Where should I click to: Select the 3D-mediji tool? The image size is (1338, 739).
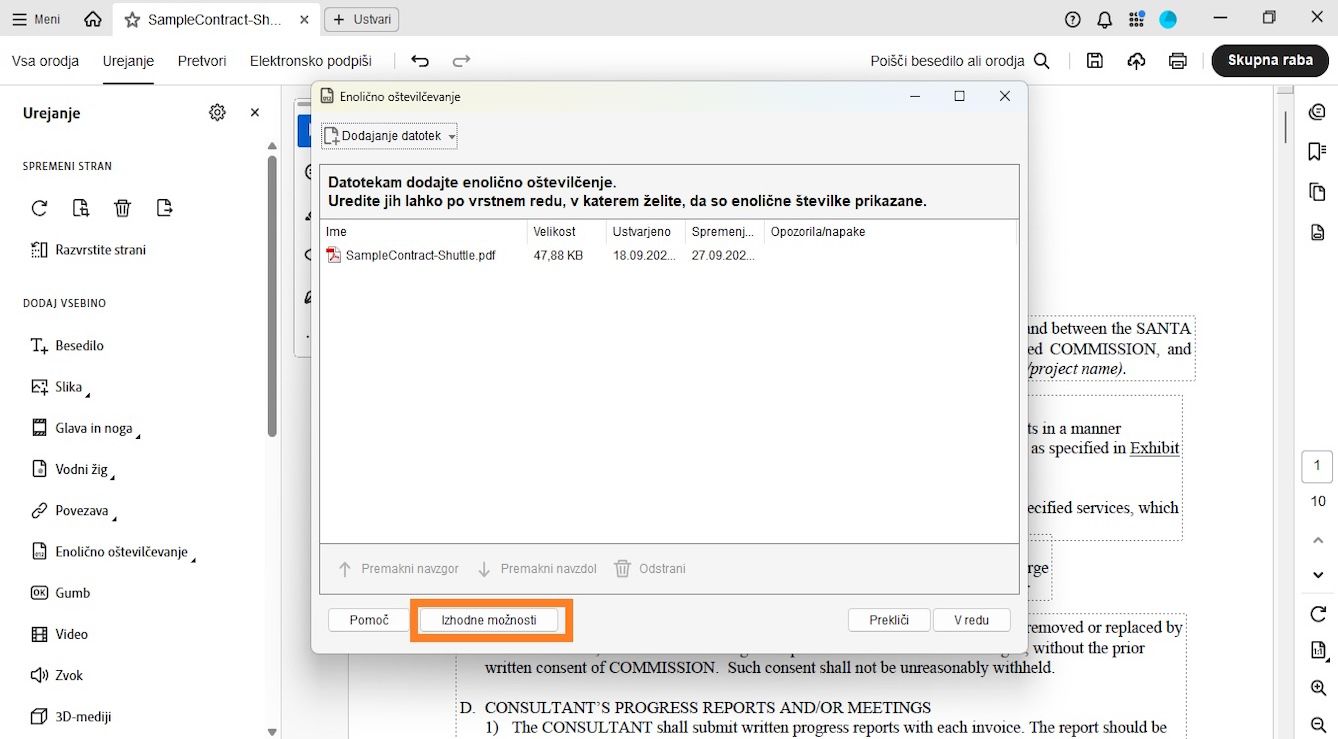coord(70,717)
